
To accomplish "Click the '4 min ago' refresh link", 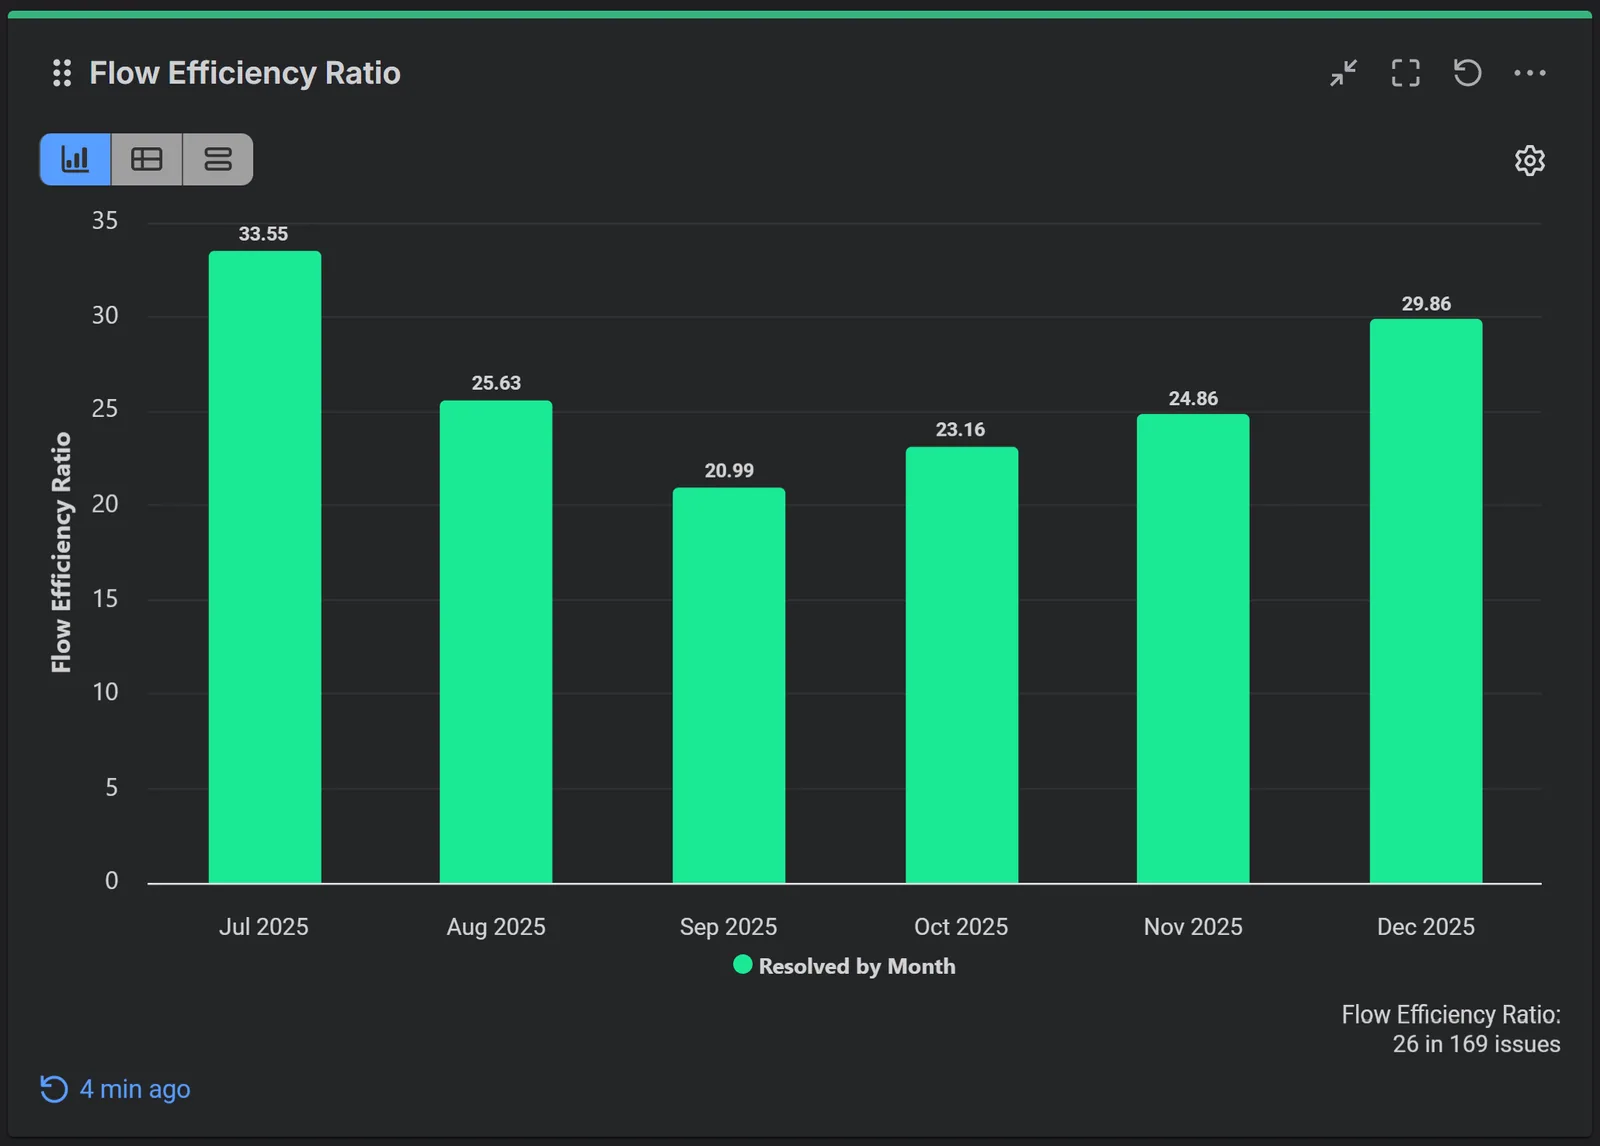I will 135,1089.
